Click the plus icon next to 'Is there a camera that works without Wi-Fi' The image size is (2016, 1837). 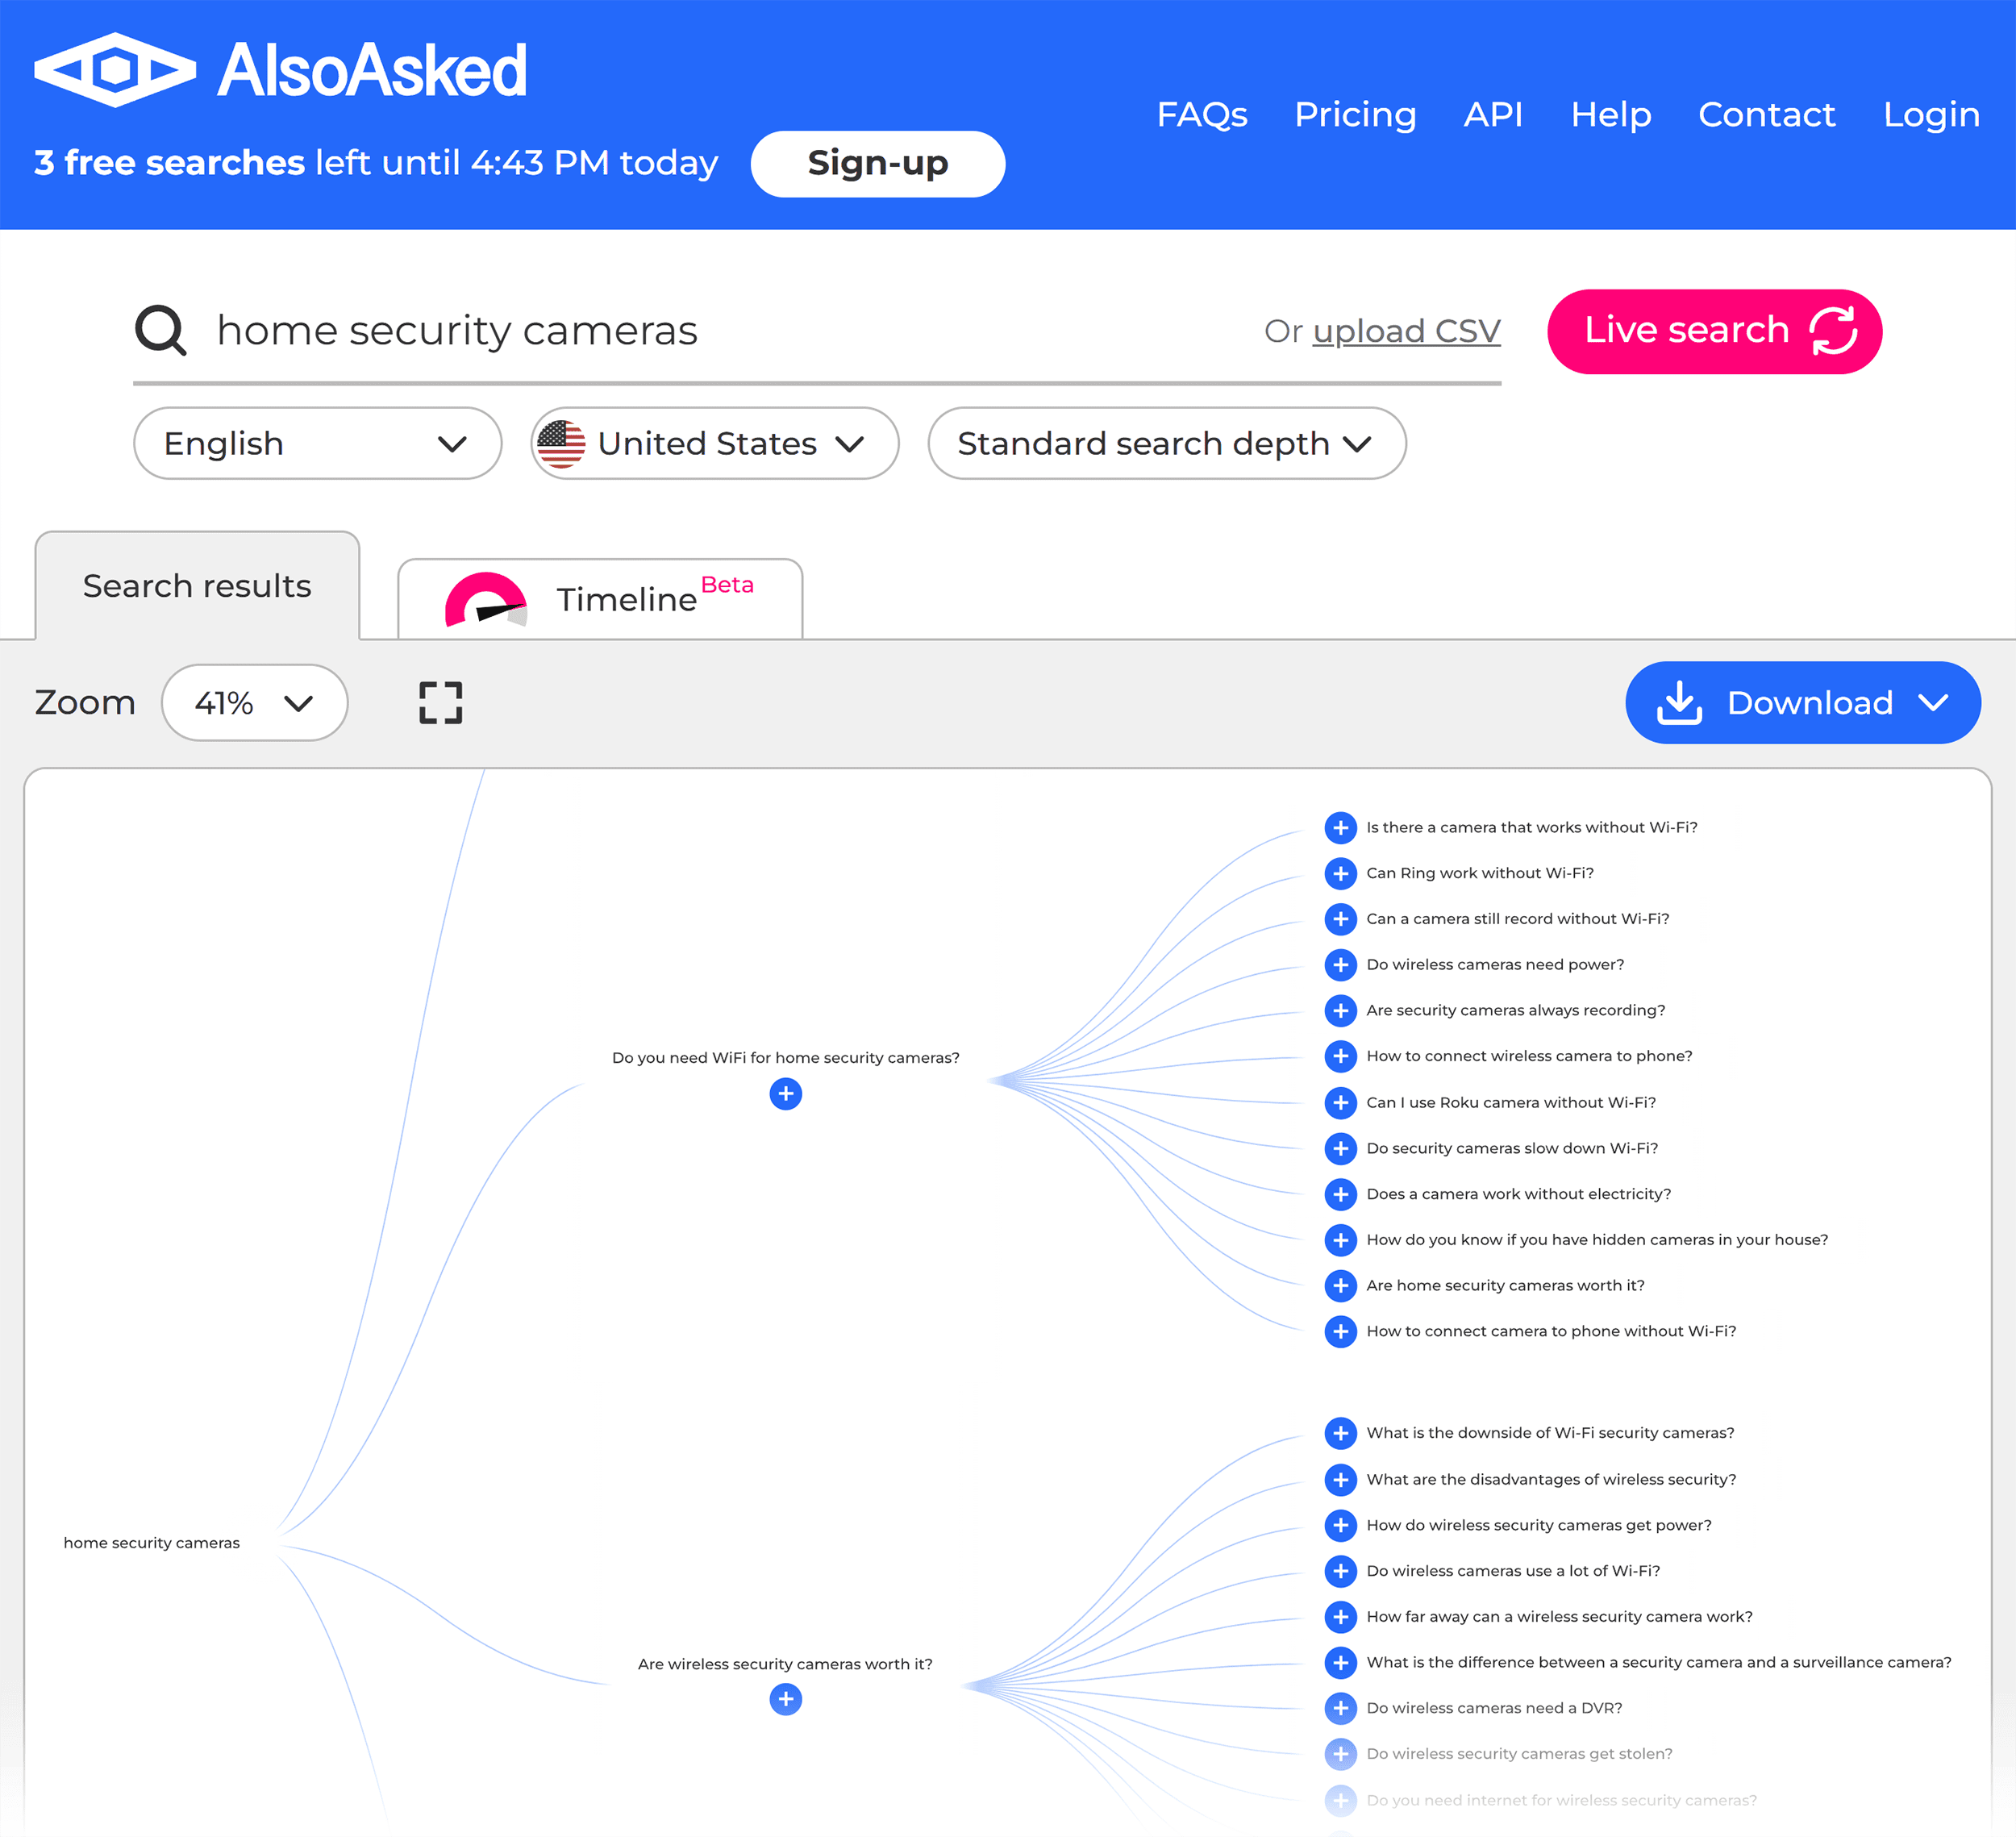1338,827
